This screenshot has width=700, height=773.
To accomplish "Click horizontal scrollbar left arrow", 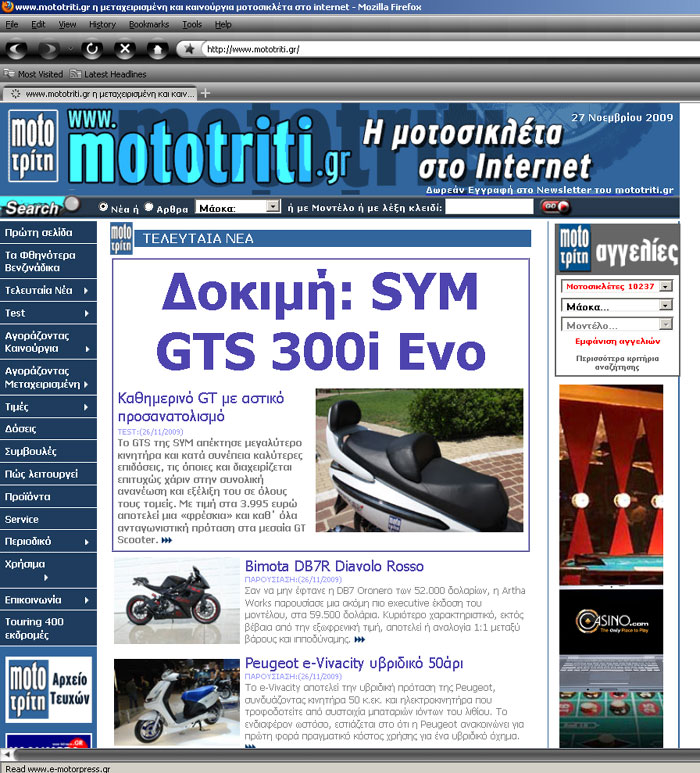I will point(7,754).
